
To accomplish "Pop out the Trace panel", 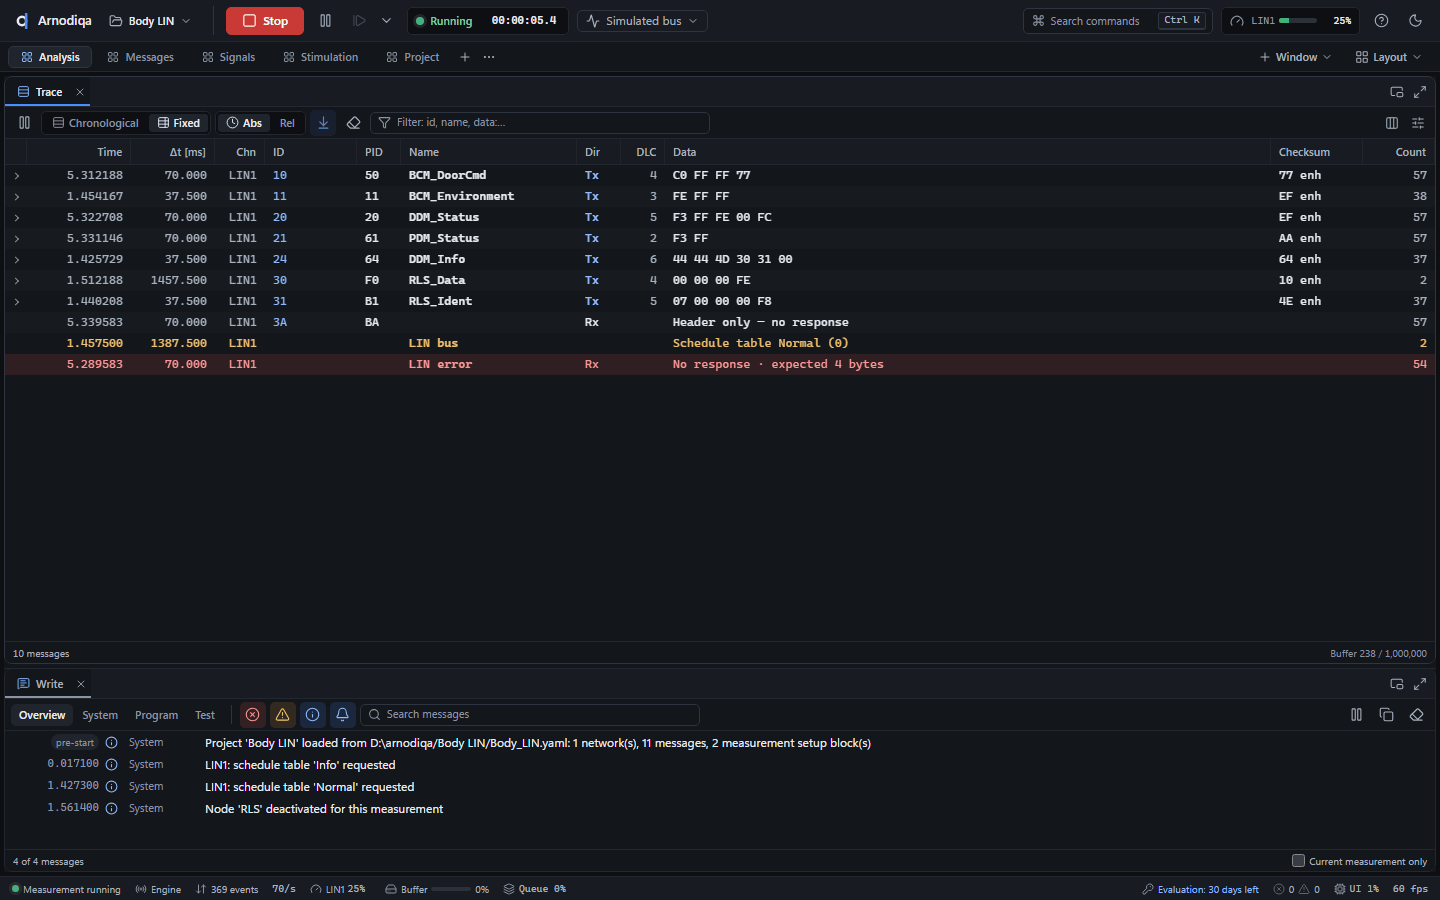I will pyautogui.click(x=1397, y=92).
